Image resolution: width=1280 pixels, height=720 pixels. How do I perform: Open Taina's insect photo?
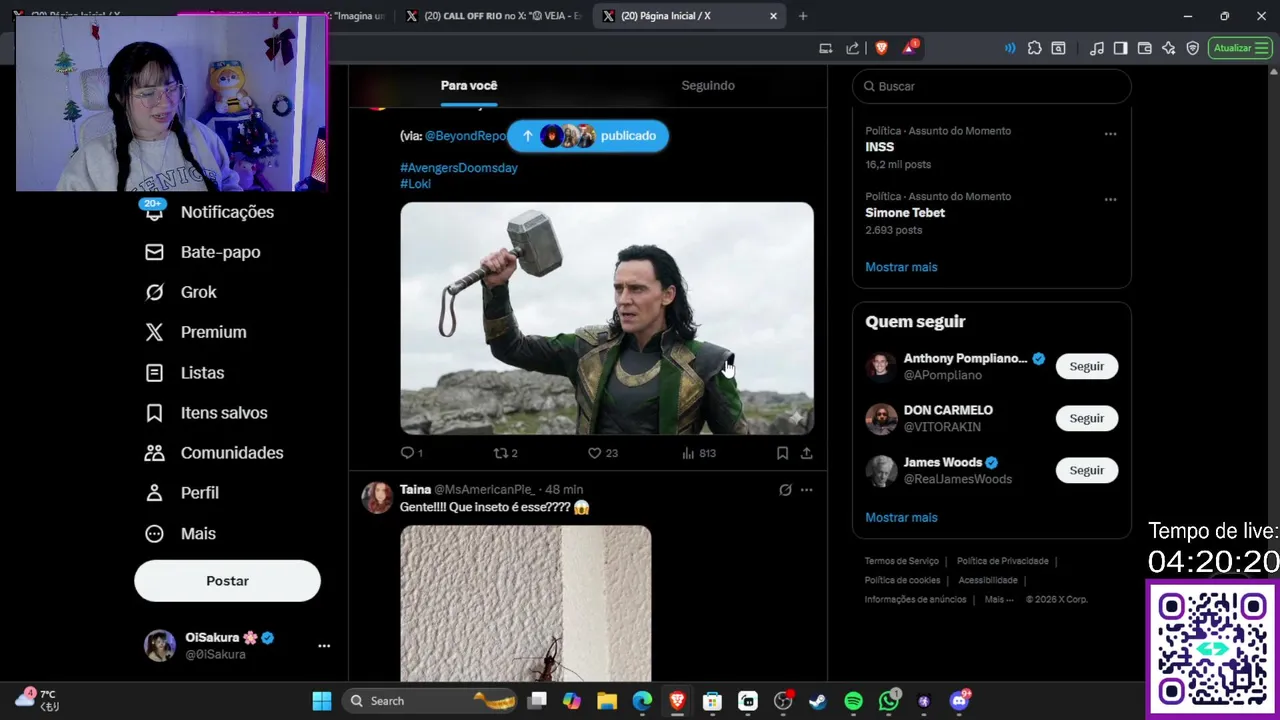pos(526,603)
